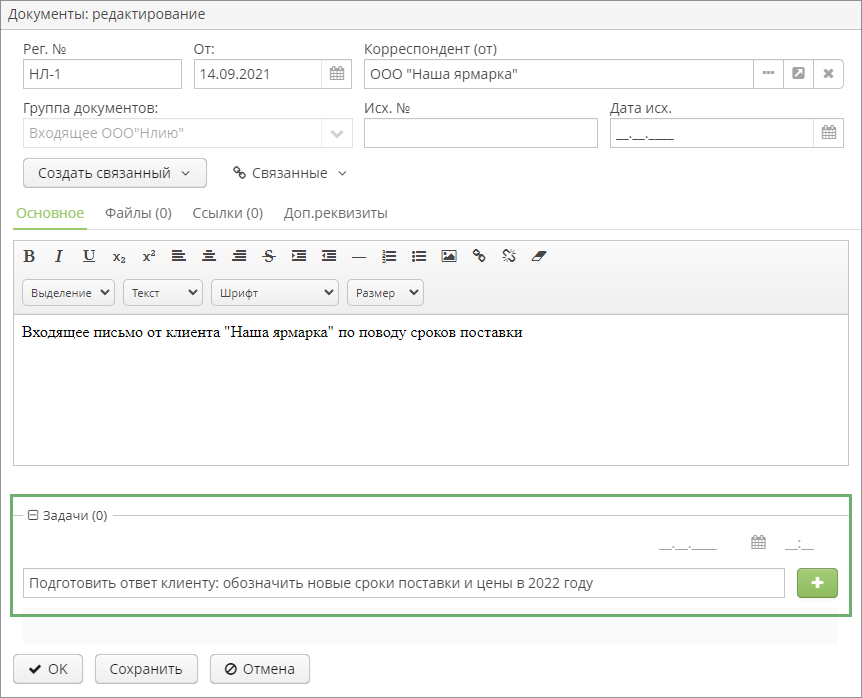The height and width of the screenshot is (698, 862).
Task: Switch to the Файлы (0) tab
Action: [x=139, y=213]
